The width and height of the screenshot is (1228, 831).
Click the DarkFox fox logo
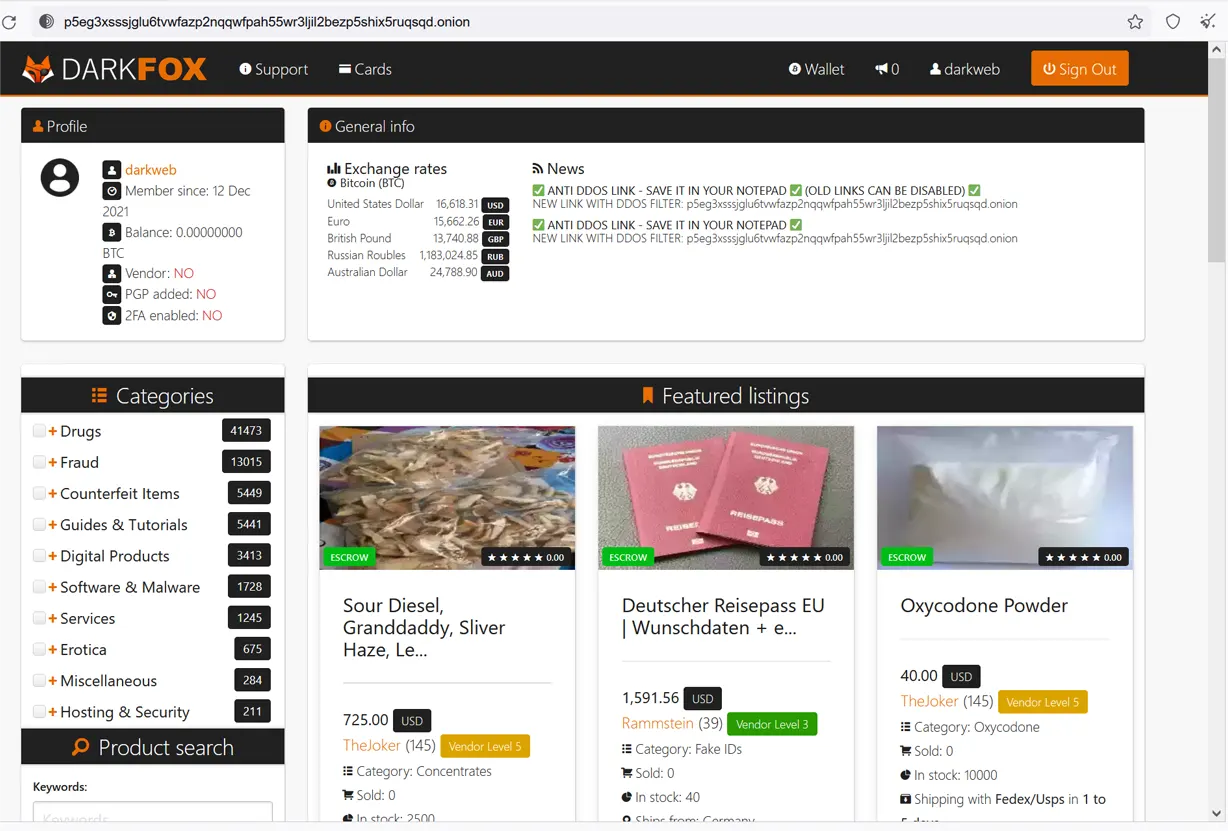pyautogui.click(x=38, y=69)
